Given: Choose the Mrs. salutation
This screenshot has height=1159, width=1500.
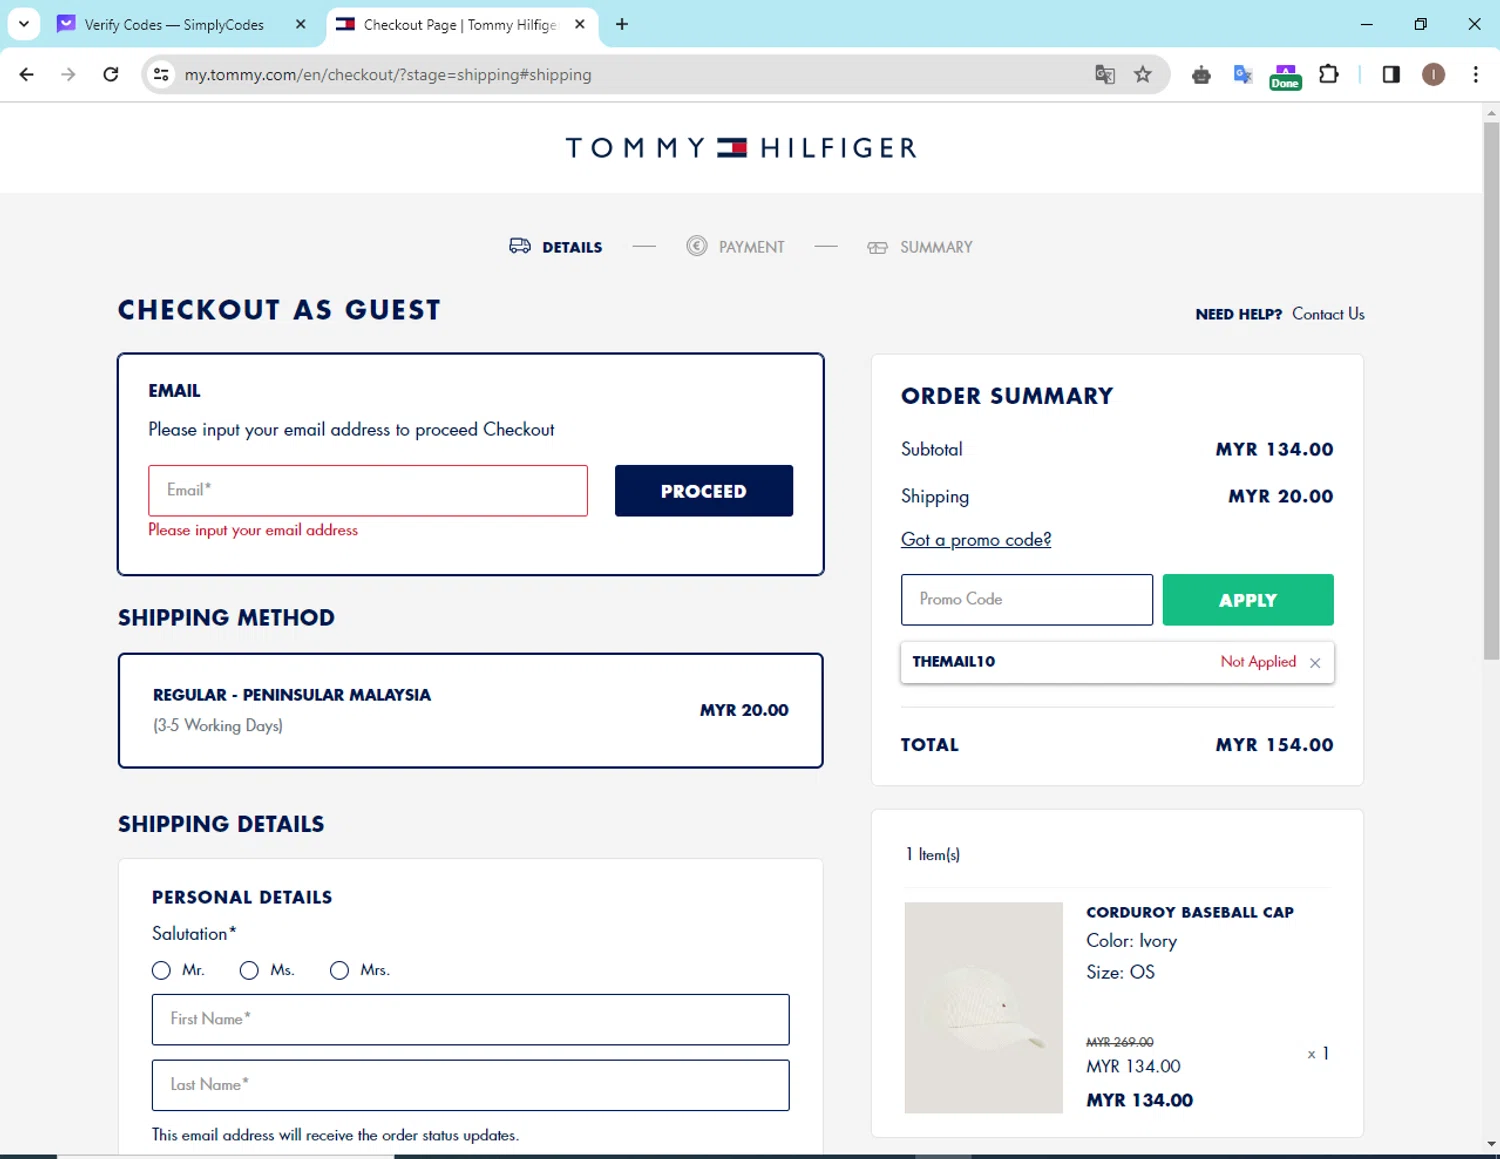Looking at the screenshot, I should pos(339,970).
